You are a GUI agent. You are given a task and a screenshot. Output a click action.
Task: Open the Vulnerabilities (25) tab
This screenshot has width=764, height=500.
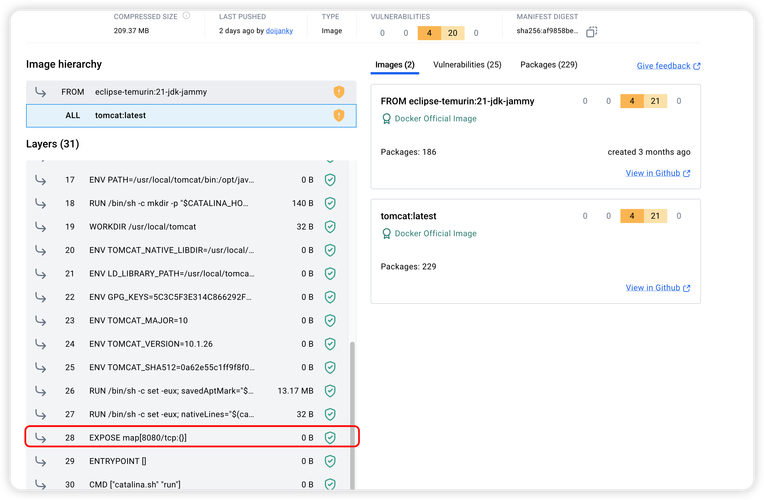467,65
